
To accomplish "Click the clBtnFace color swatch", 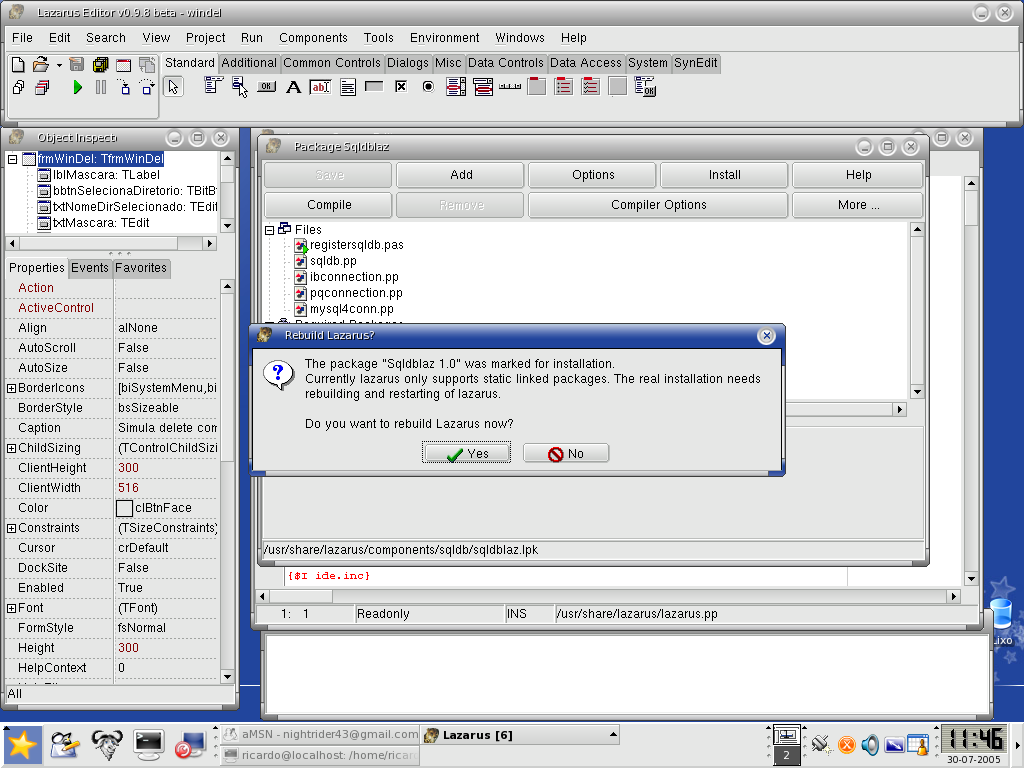I will coord(124,508).
